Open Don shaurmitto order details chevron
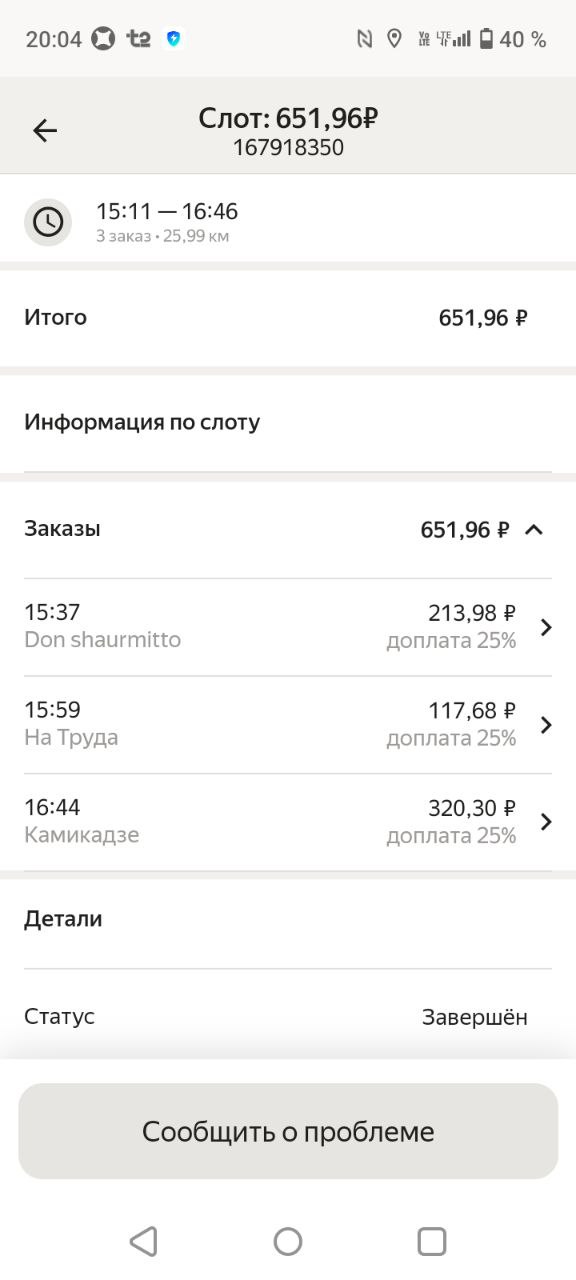The width and height of the screenshot is (576, 1280). coord(546,627)
